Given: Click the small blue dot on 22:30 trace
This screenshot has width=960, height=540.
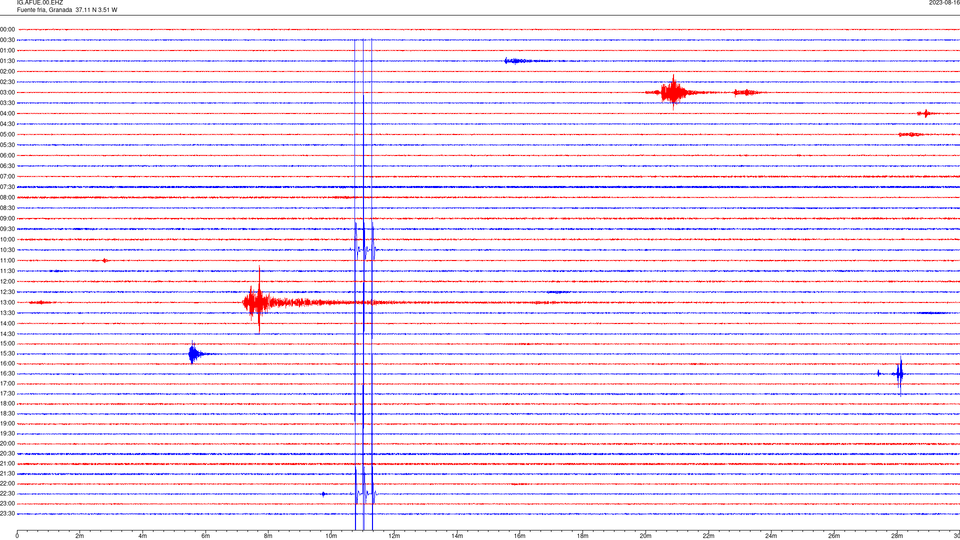Looking at the screenshot, I should tap(324, 494).
